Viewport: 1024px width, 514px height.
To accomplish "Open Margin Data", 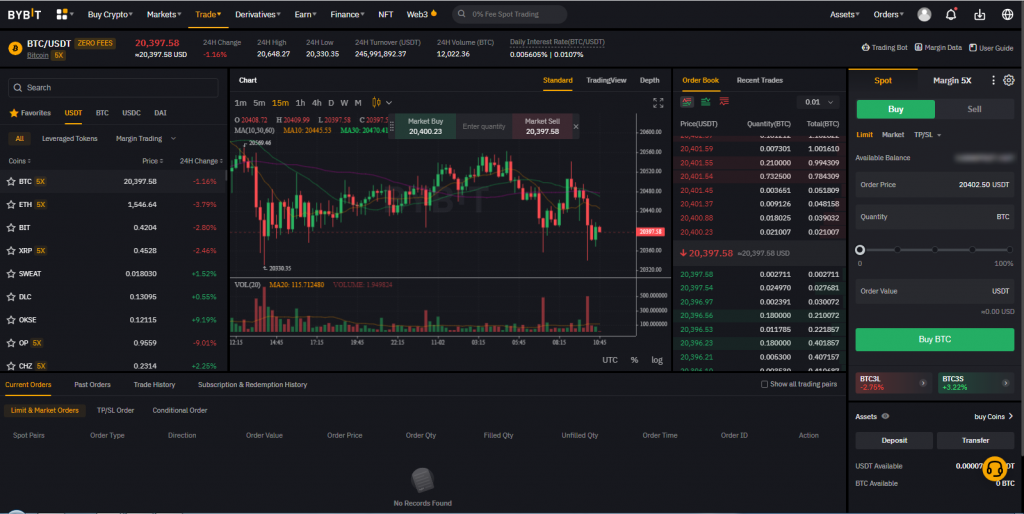I will [x=938, y=48].
